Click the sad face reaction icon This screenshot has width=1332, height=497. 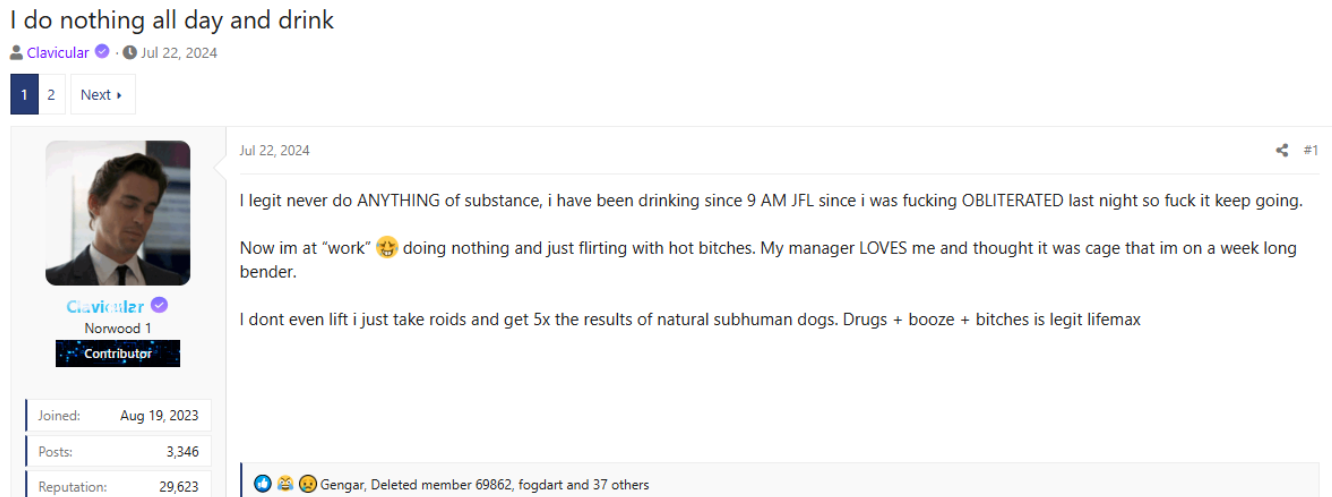308,484
